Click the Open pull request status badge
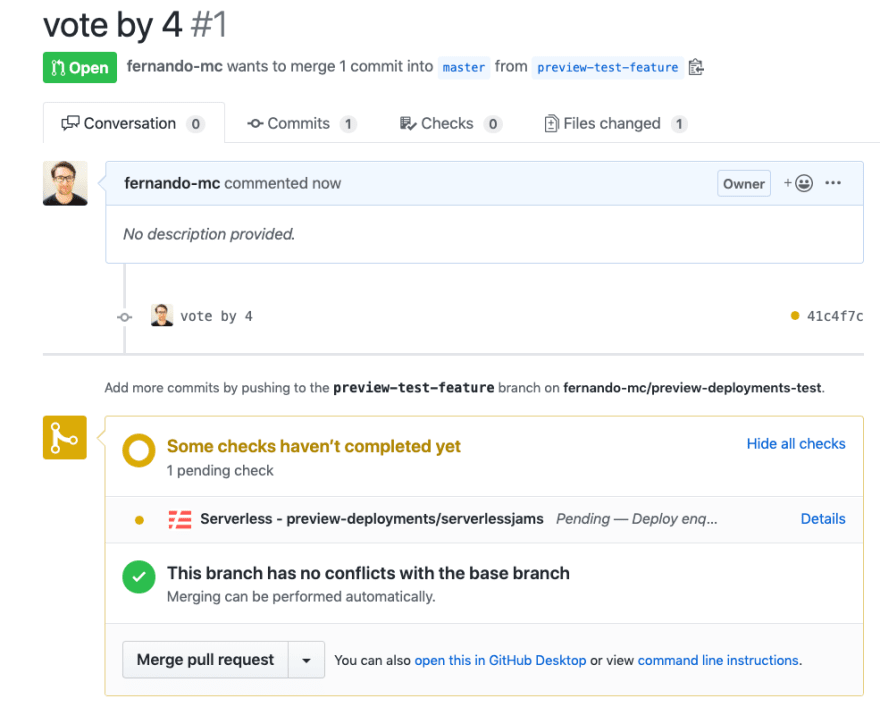 tap(80, 67)
